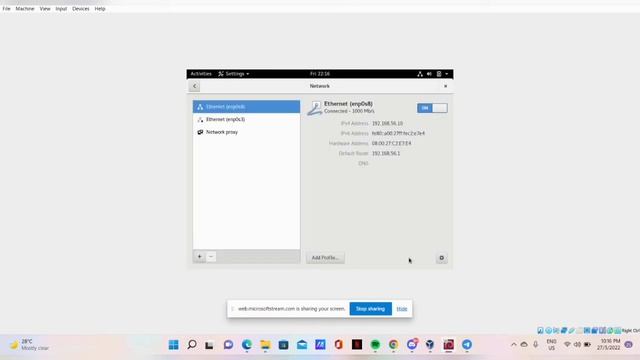Image resolution: width=640 pixels, height=360 pixels.
Task: Open Spotify from taskbar
Action: (375, 345)
